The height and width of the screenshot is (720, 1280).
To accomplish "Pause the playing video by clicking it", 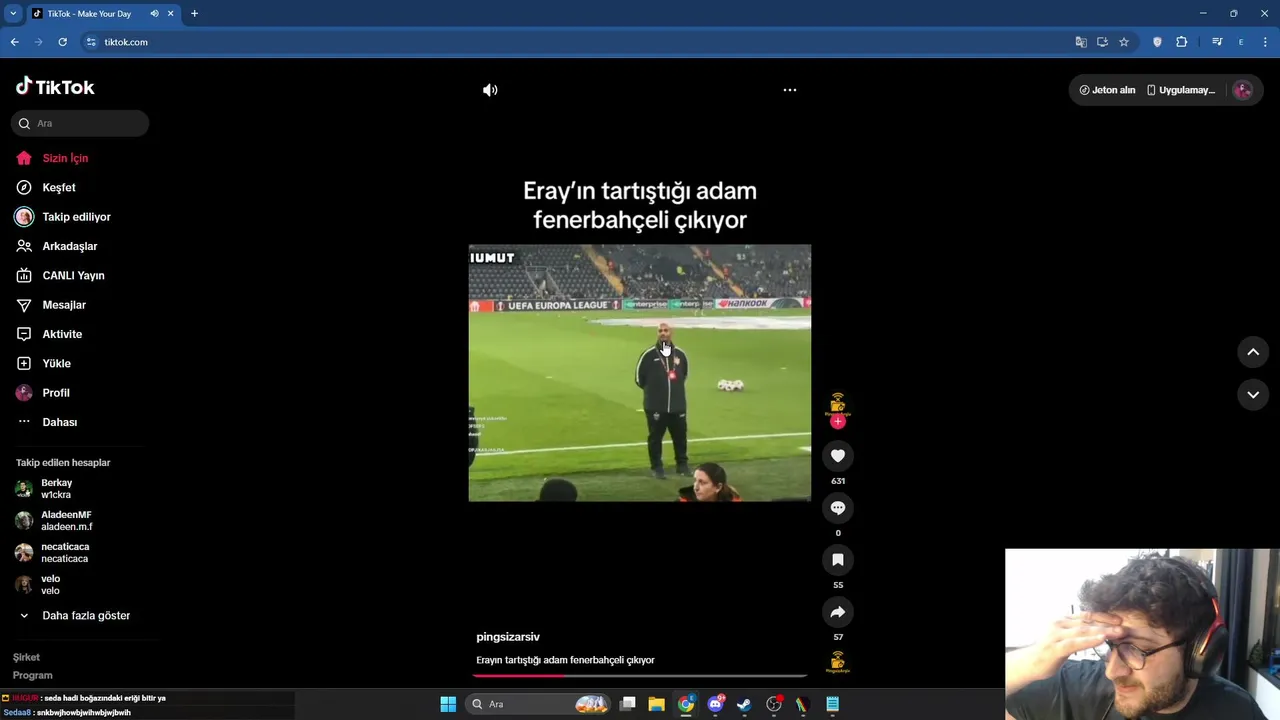I will coord(640,373).
